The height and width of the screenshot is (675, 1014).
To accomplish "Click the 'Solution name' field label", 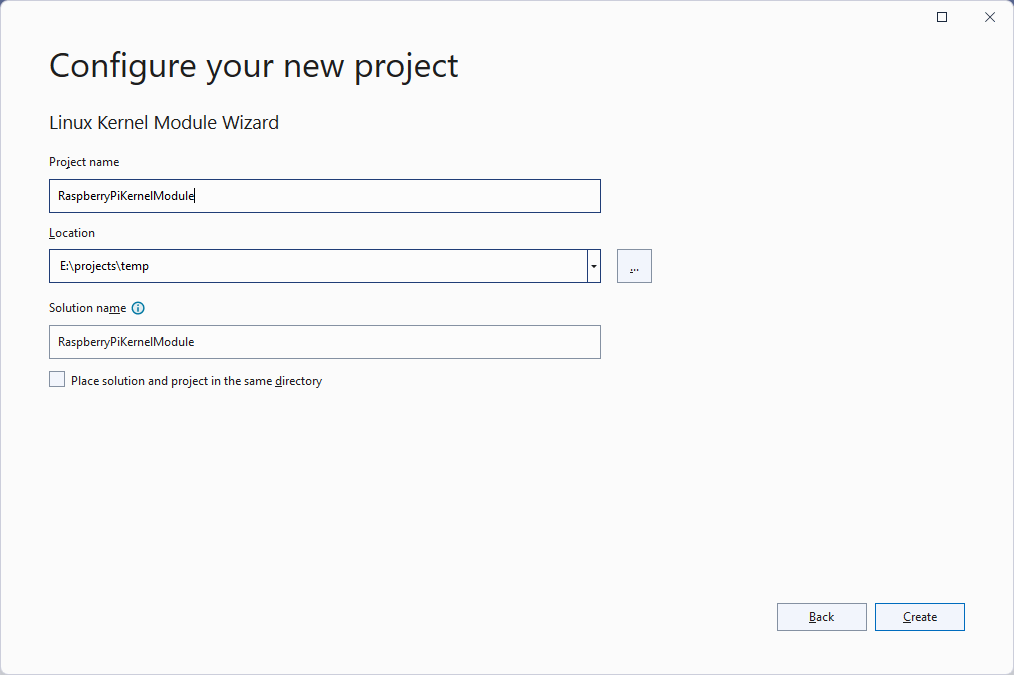I will 87,309.
